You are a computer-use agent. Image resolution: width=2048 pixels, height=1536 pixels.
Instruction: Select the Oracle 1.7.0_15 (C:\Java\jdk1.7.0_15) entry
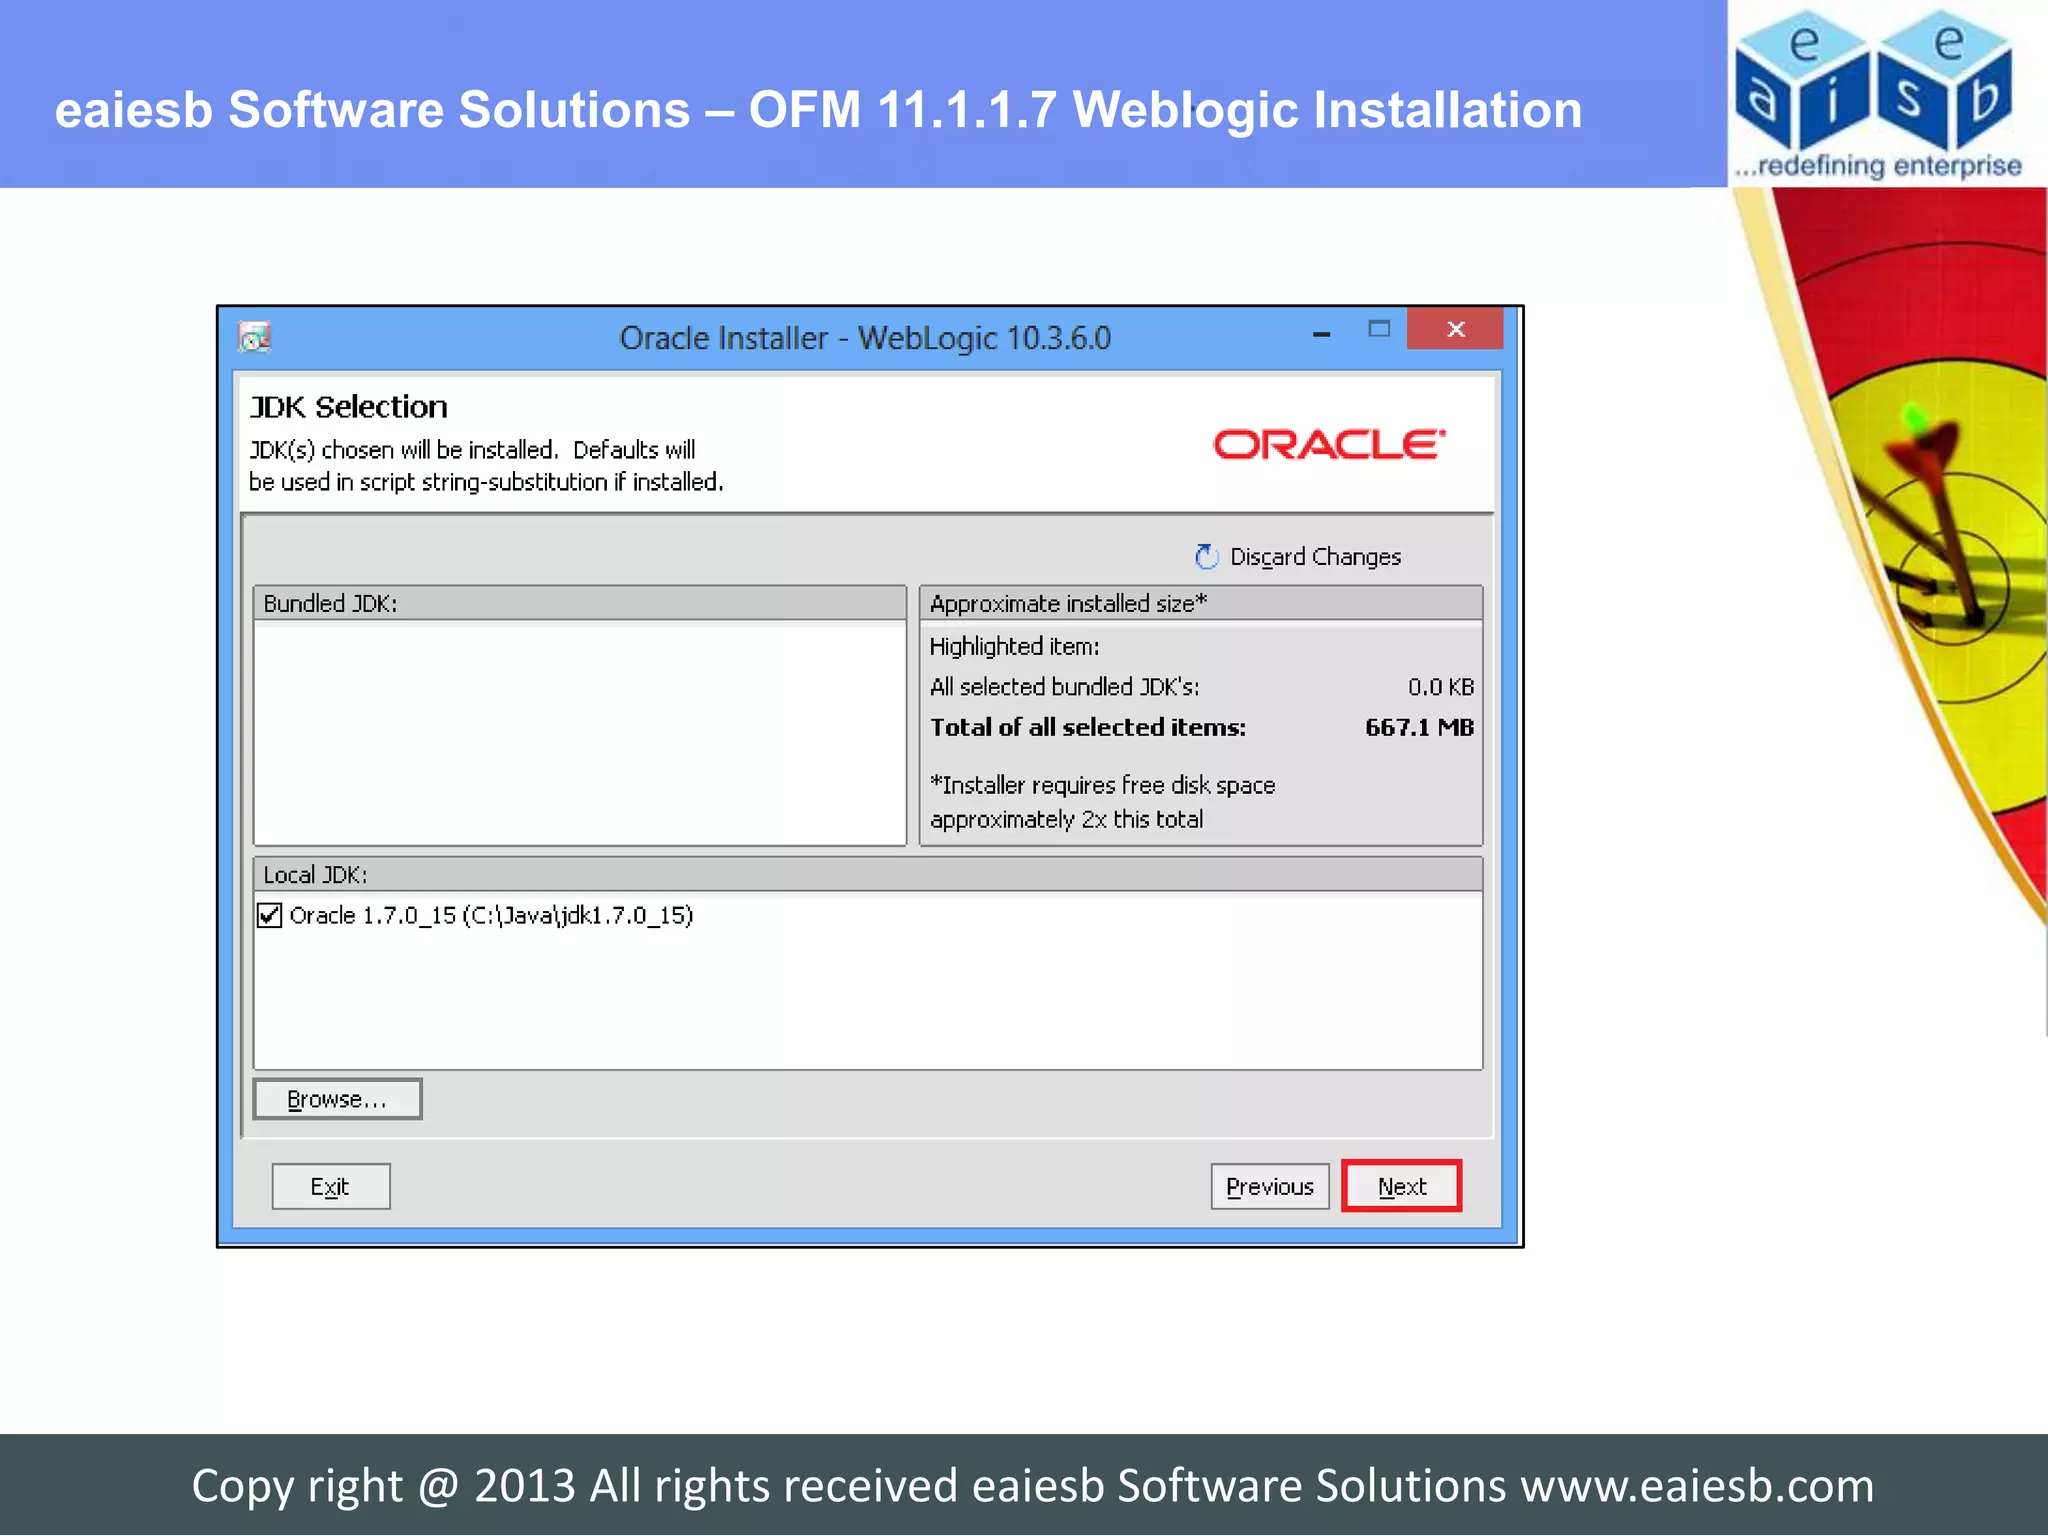tap(491, 915)
